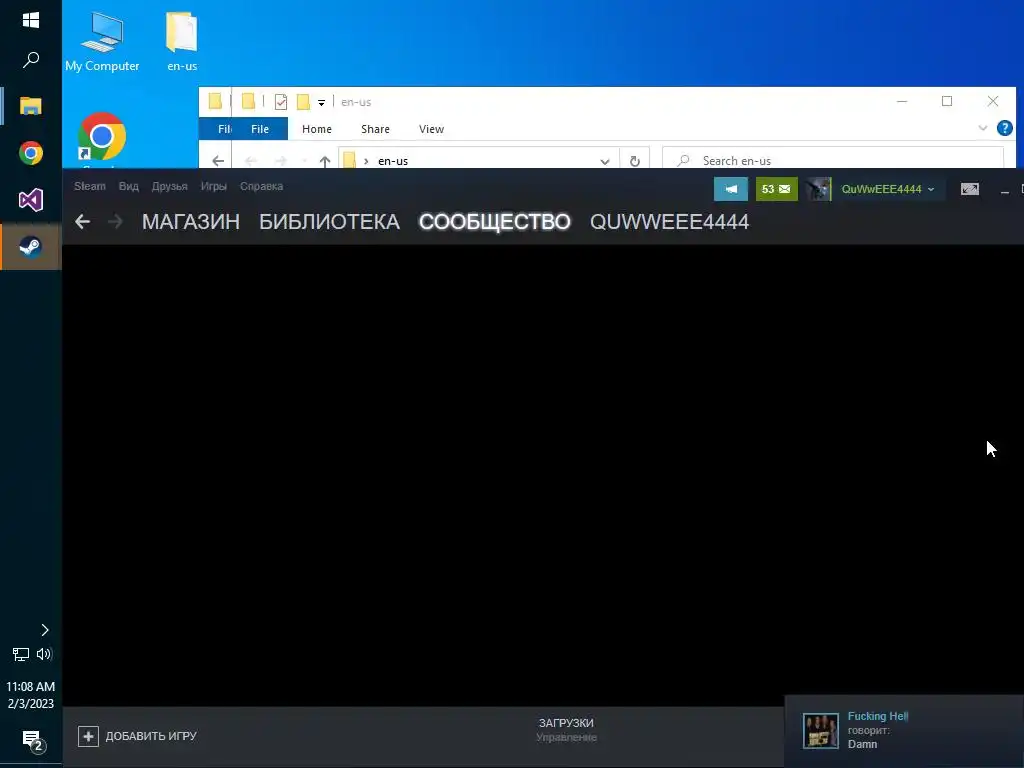Open the Share ribbon tab in Explorer
This screenshot has height=768, width=1024.
[376, 129]
